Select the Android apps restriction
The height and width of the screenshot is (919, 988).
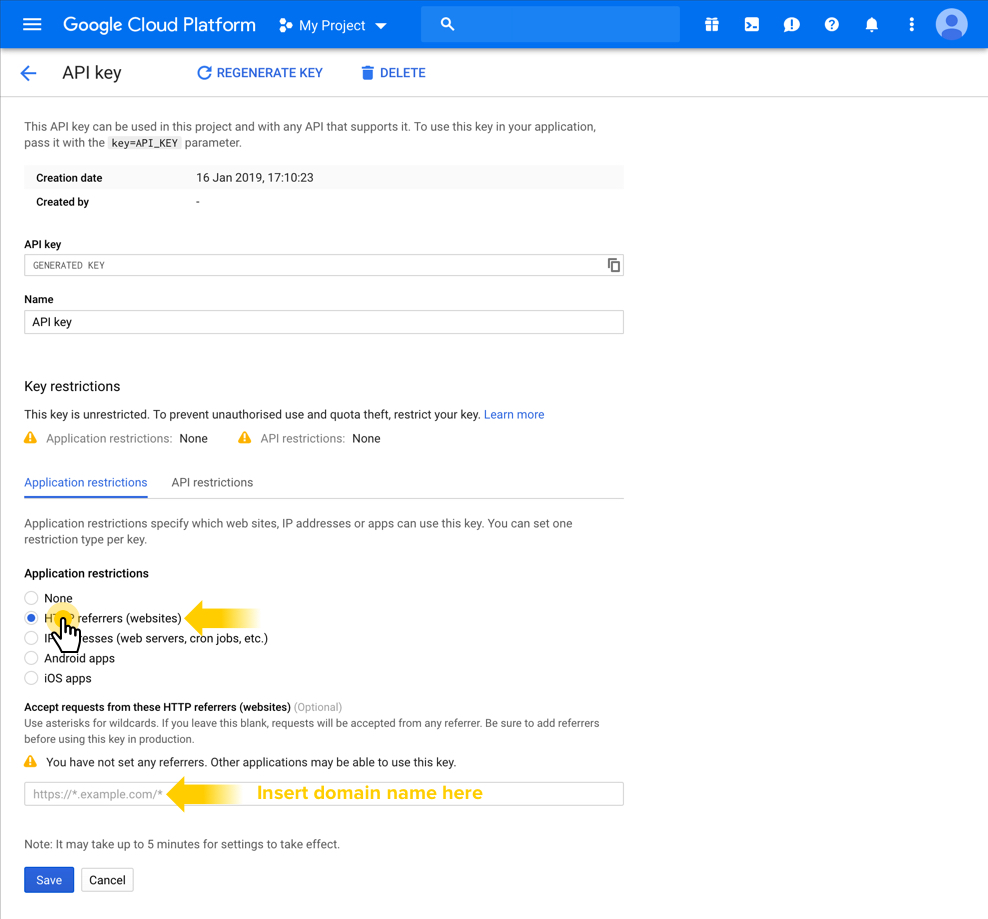point(32,658)
